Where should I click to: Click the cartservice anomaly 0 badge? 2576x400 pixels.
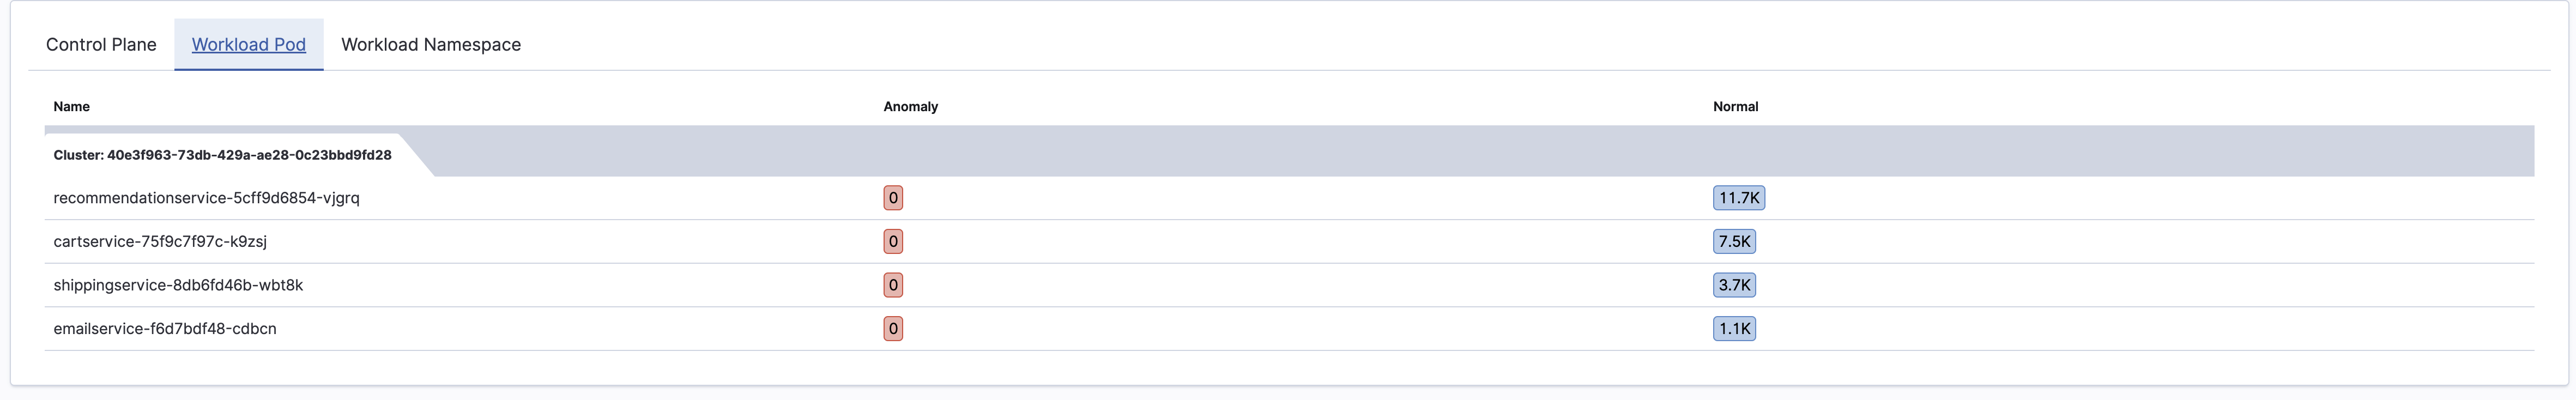click(x=893, y=241)
